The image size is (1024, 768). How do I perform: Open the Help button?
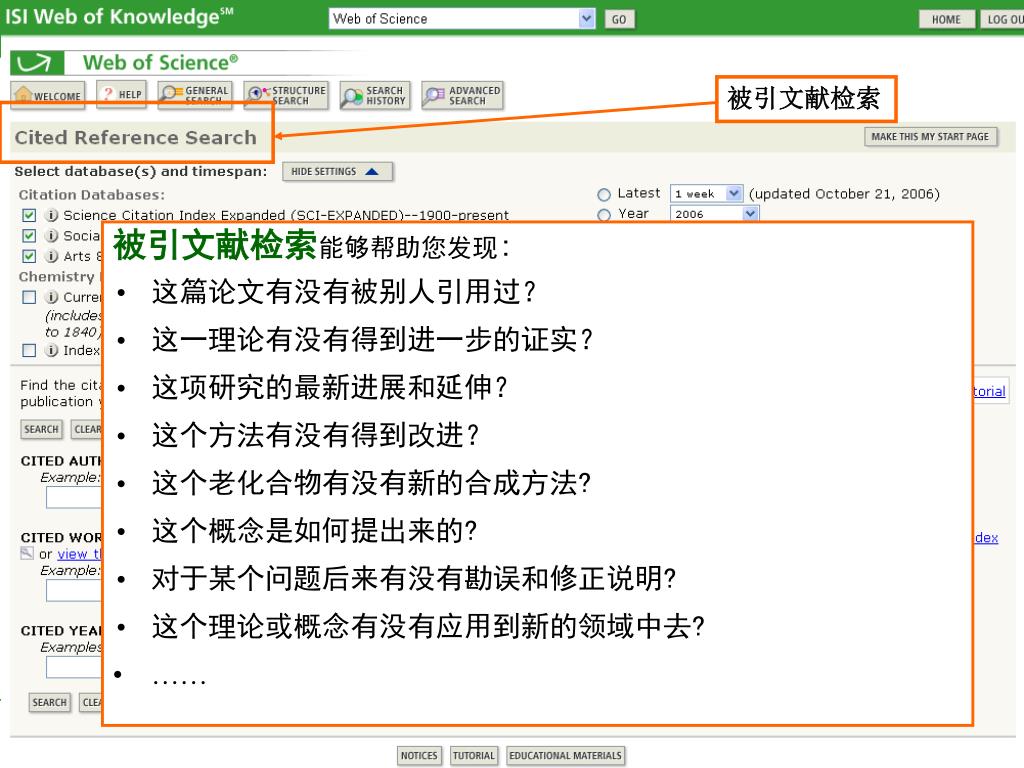click(121, 95)
